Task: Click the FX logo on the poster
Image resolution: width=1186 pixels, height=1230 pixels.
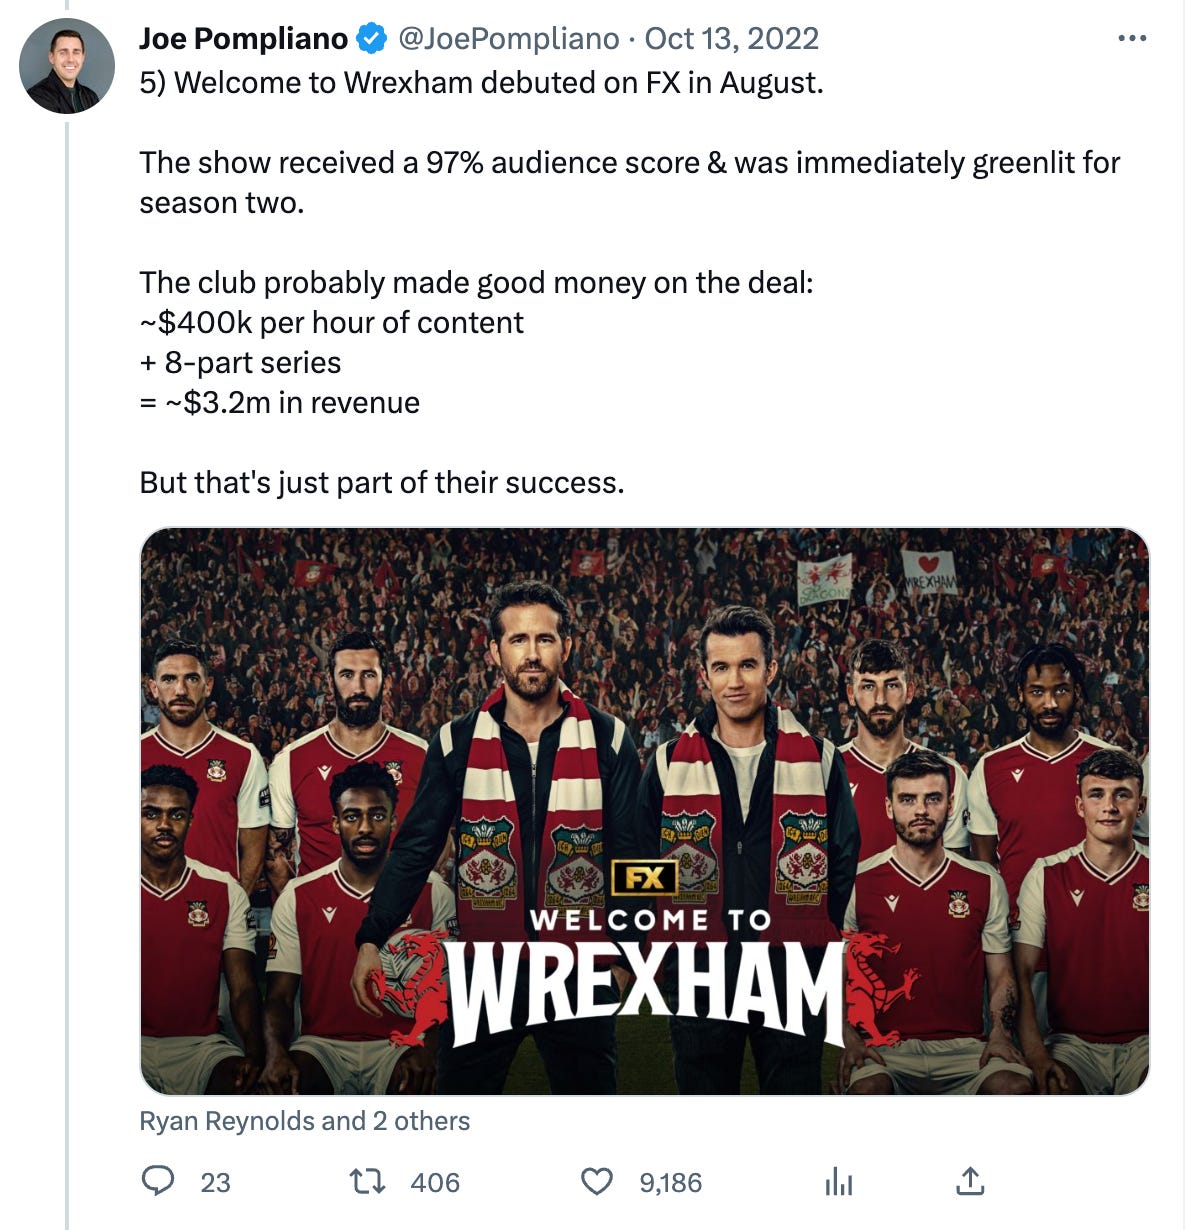Action: click(x=645, y=878)
